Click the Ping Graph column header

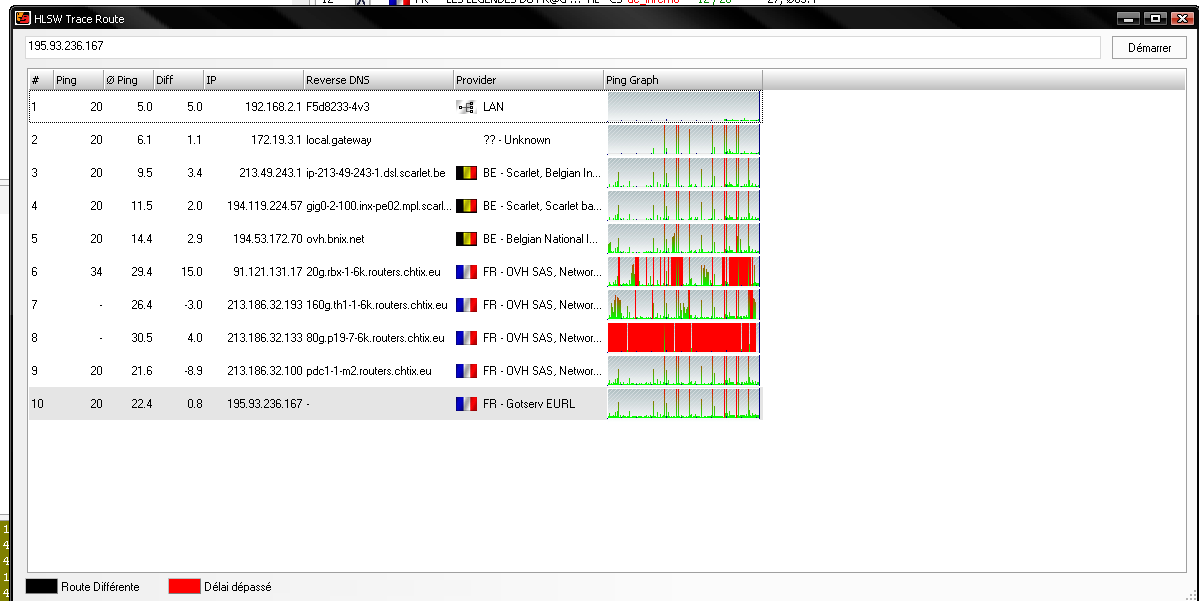[682, 80]
